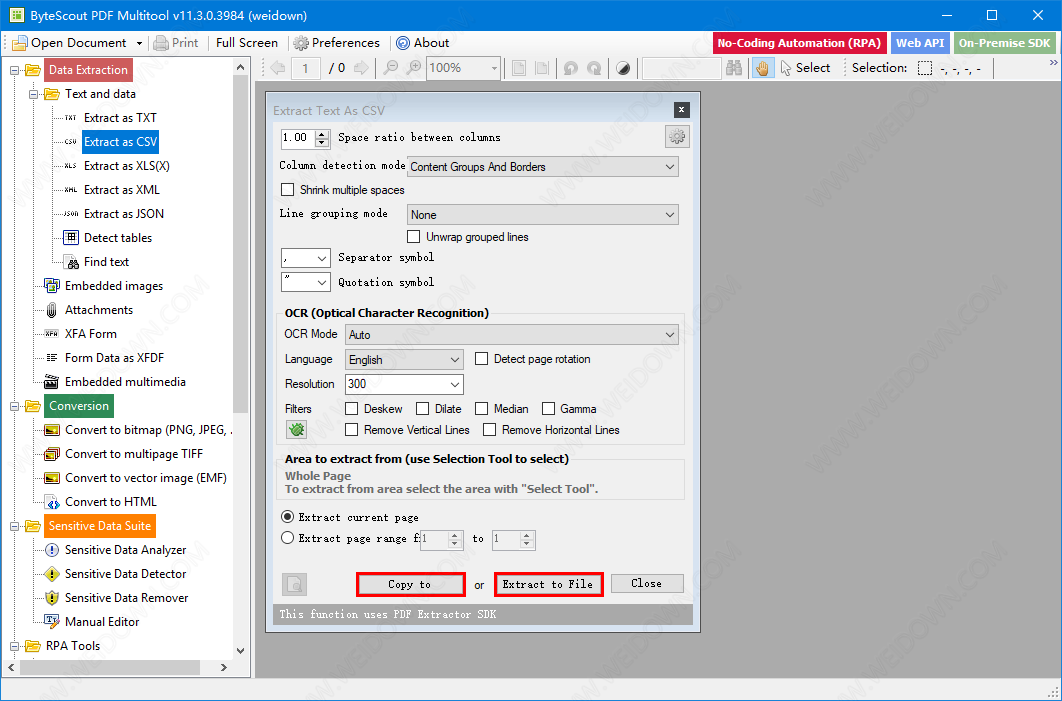Select Extract as XLS(X) tree item
This screenshot has width=1062, height=701.
tap(127, 166)
